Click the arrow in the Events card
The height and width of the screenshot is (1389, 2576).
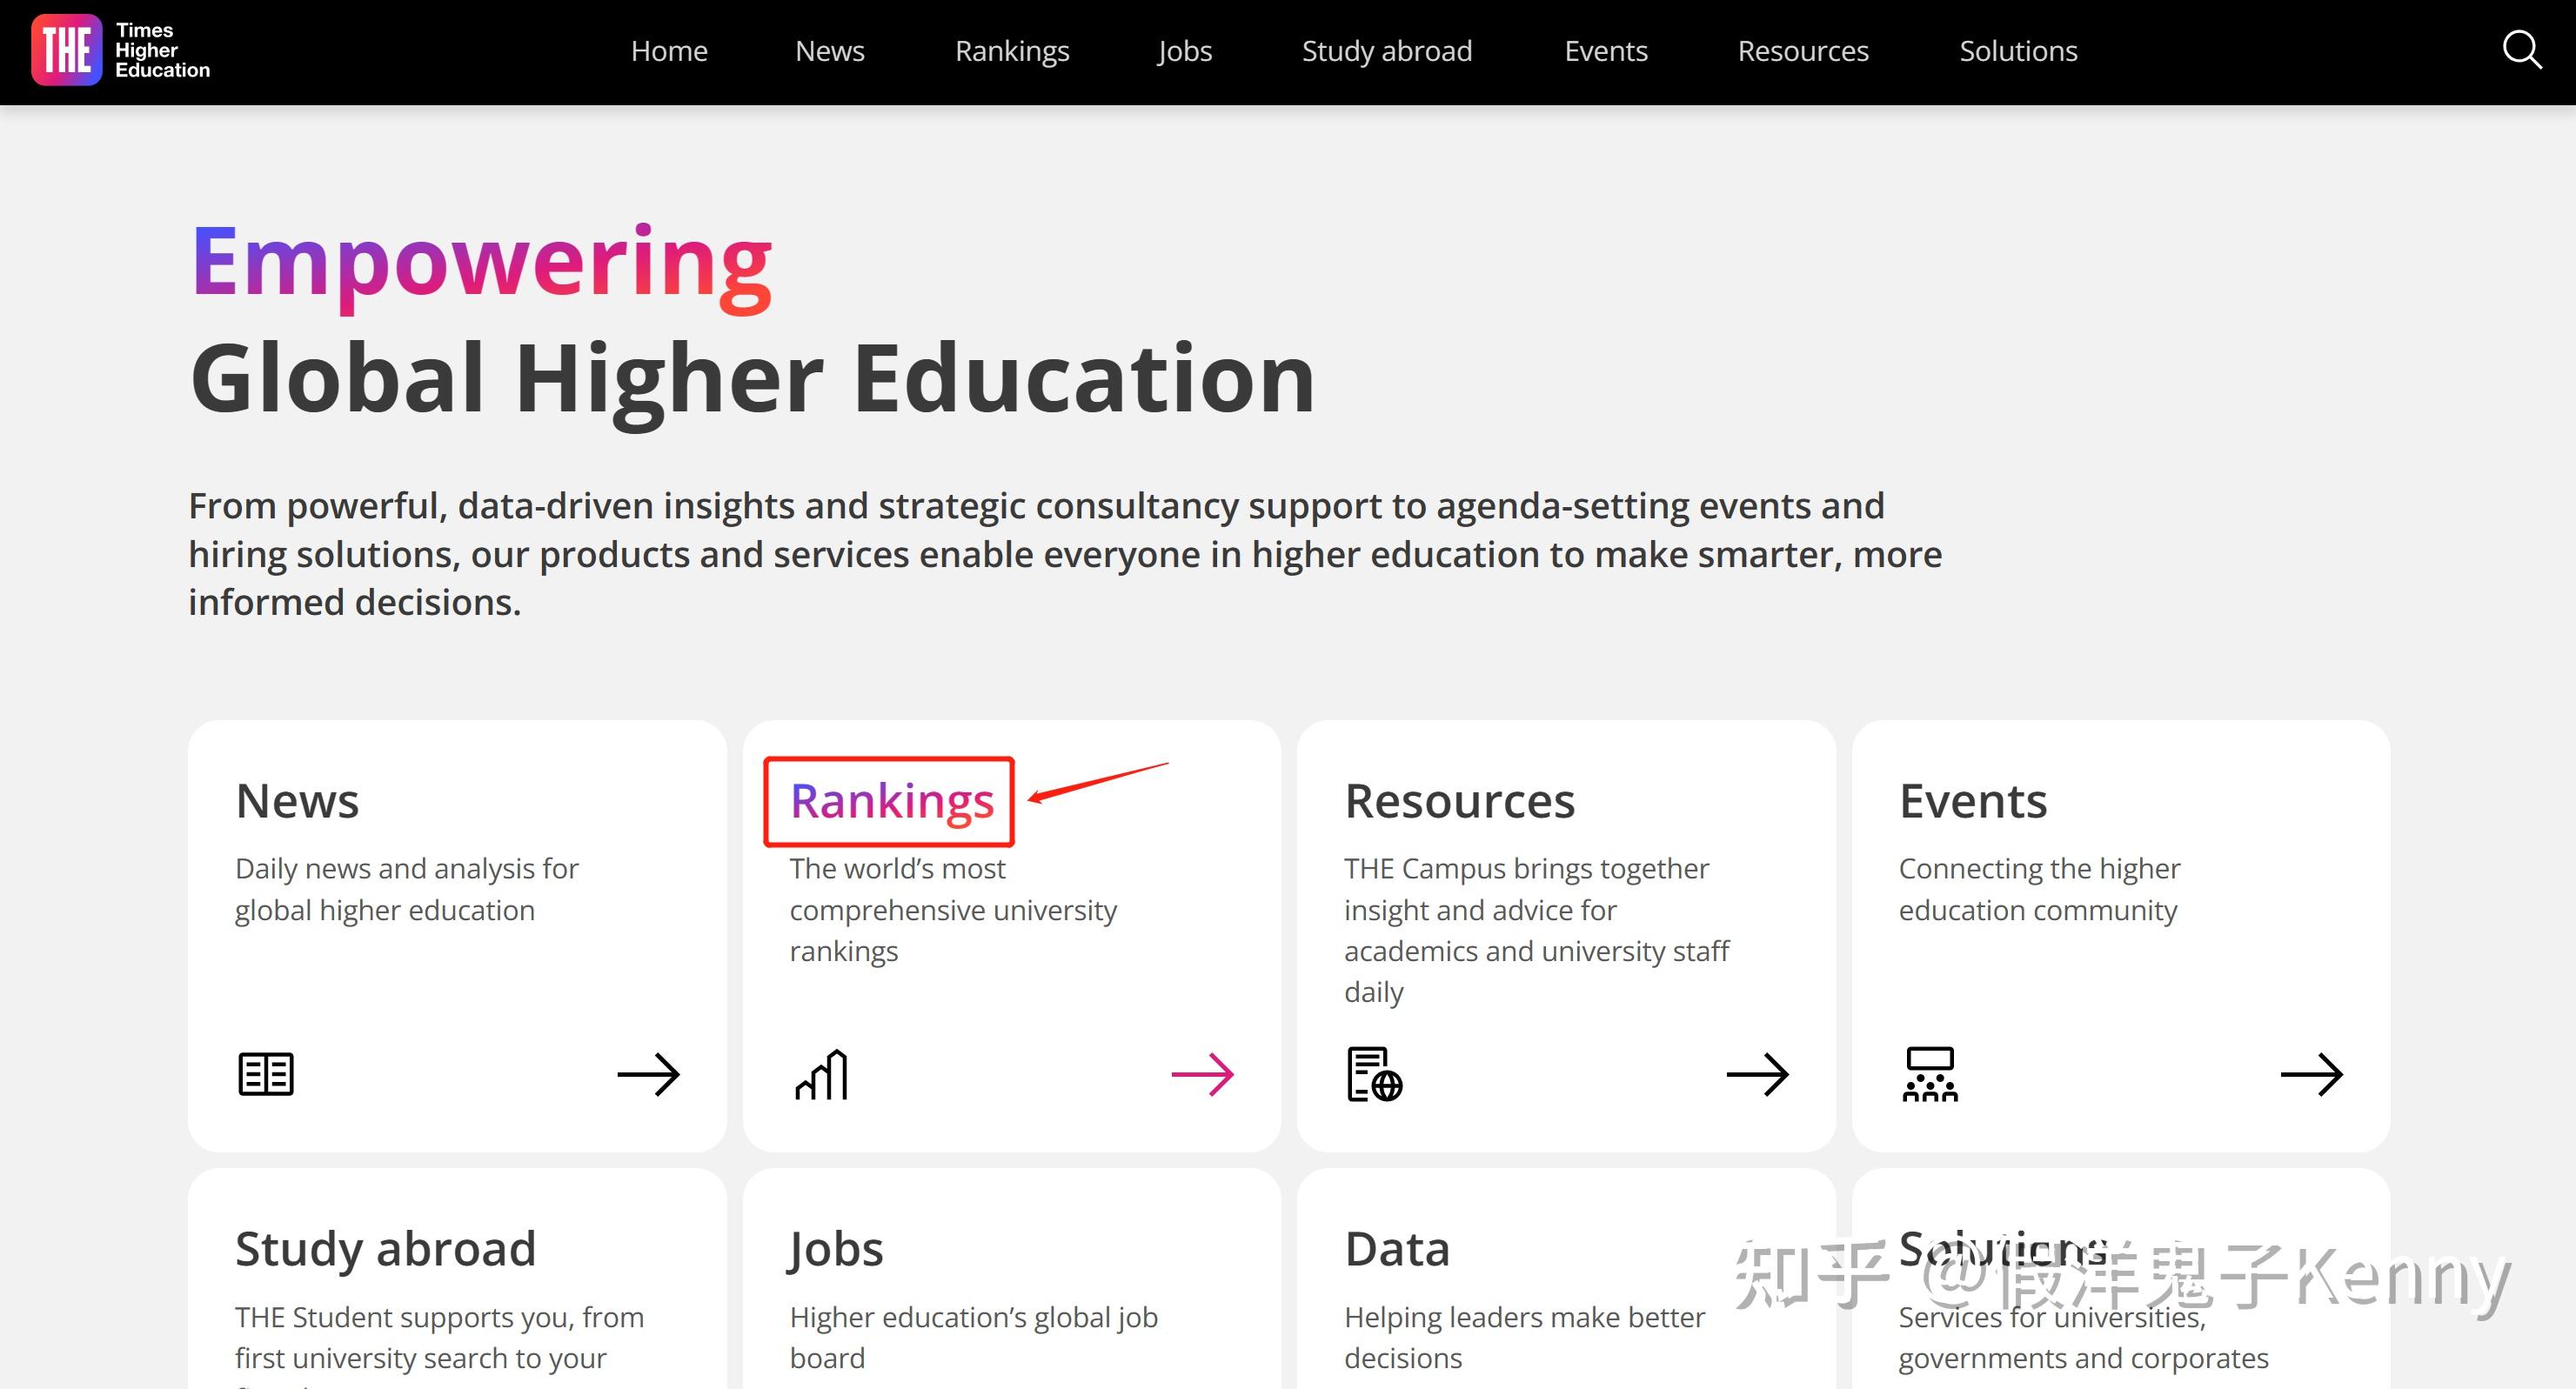2311,1074
